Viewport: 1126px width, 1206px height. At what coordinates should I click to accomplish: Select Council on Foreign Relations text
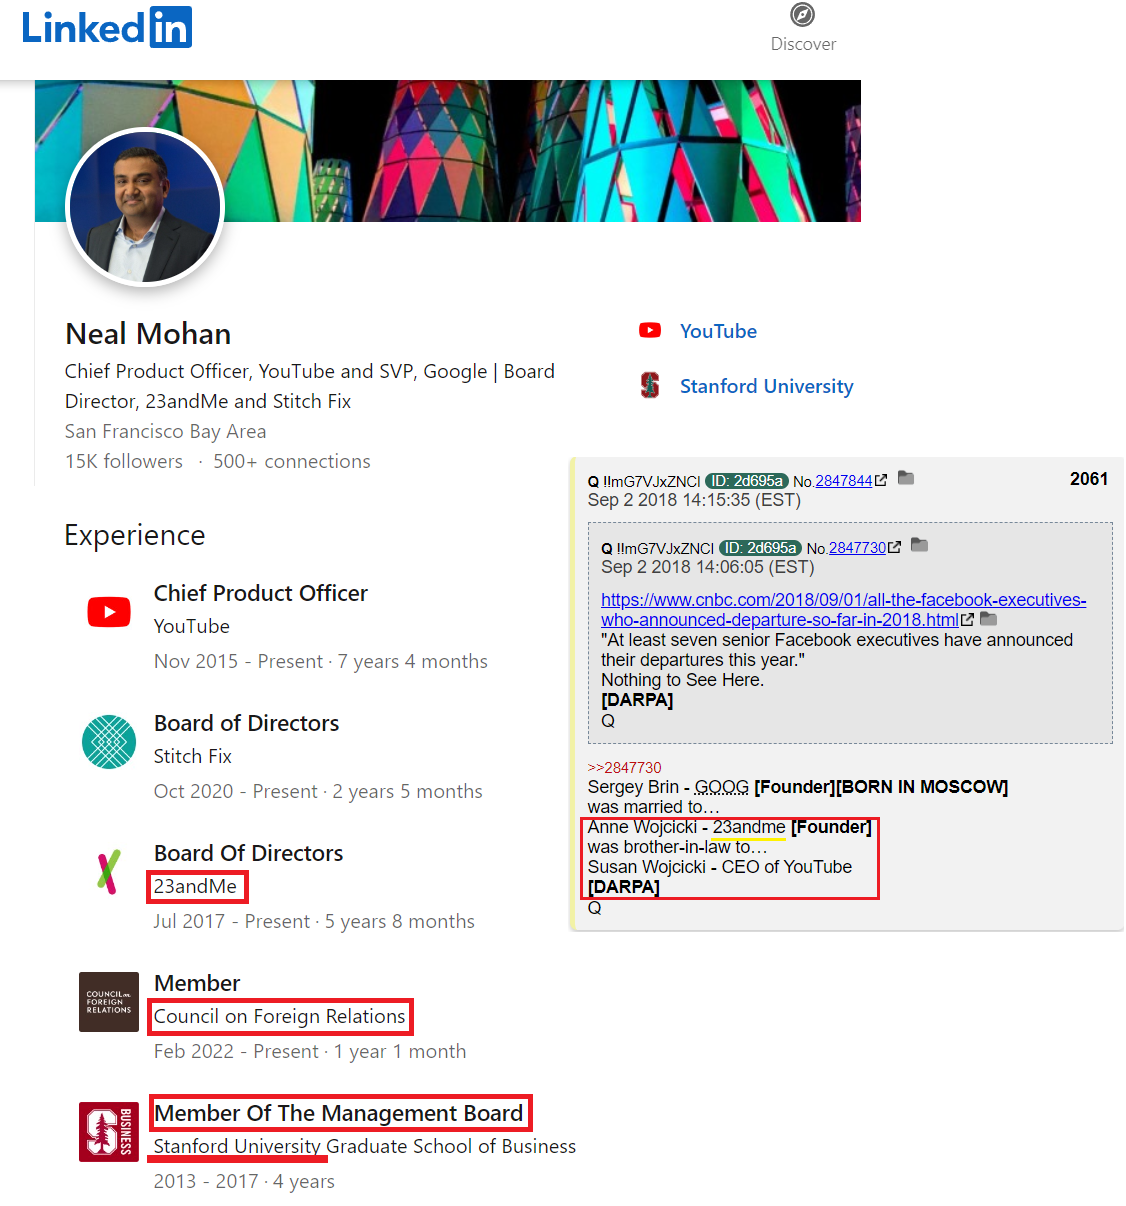[280, 1016]
